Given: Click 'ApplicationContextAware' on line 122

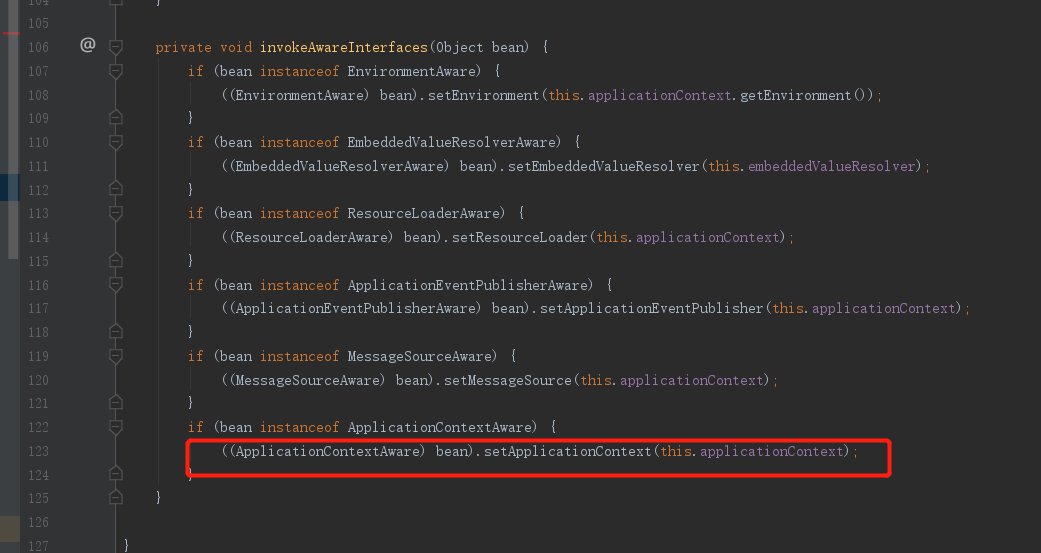Looking at the screenshot, I should pyautogui.click(x=440, y=427).
